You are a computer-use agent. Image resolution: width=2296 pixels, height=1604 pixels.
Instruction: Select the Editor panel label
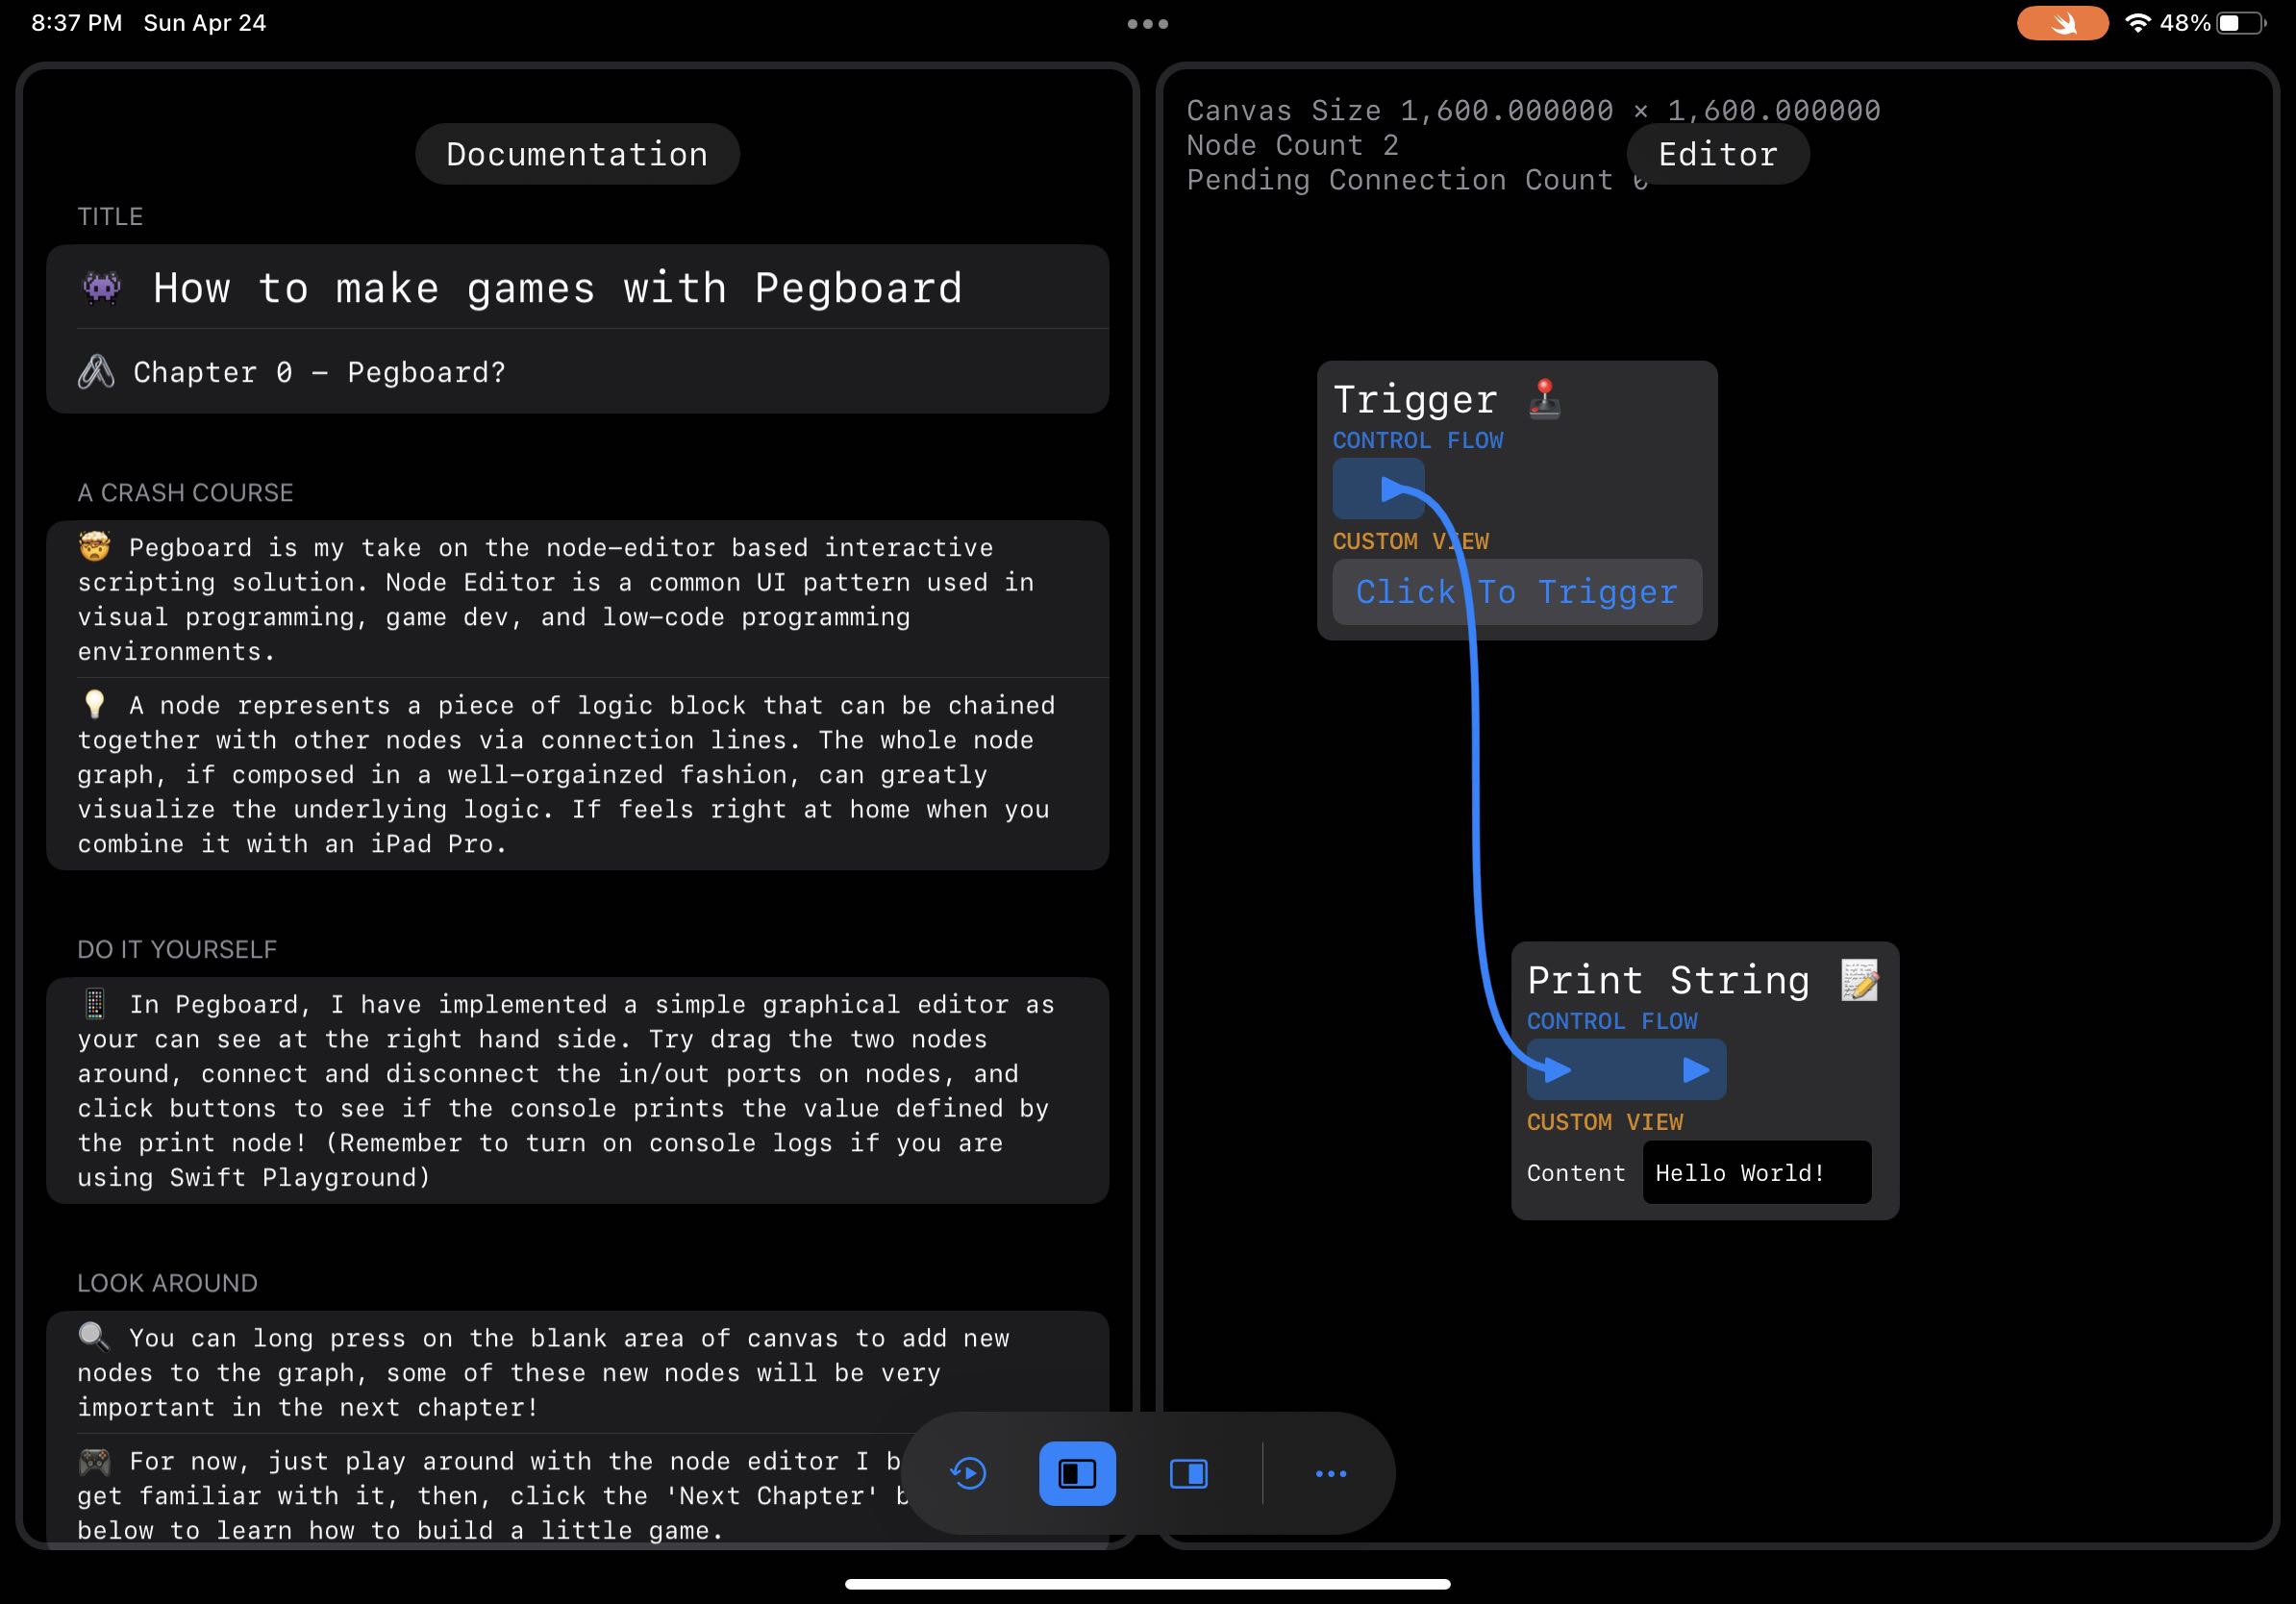coord(1717,154)
